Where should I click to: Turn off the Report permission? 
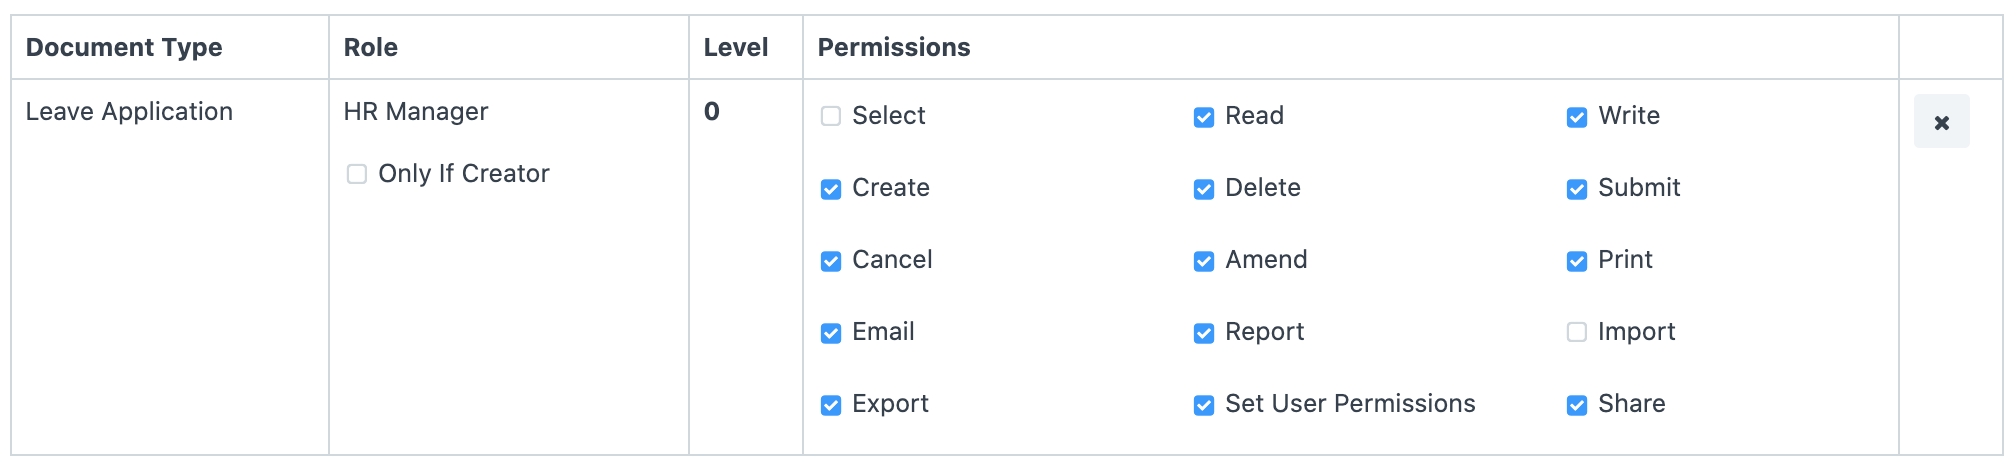(x=1204, y=333)
